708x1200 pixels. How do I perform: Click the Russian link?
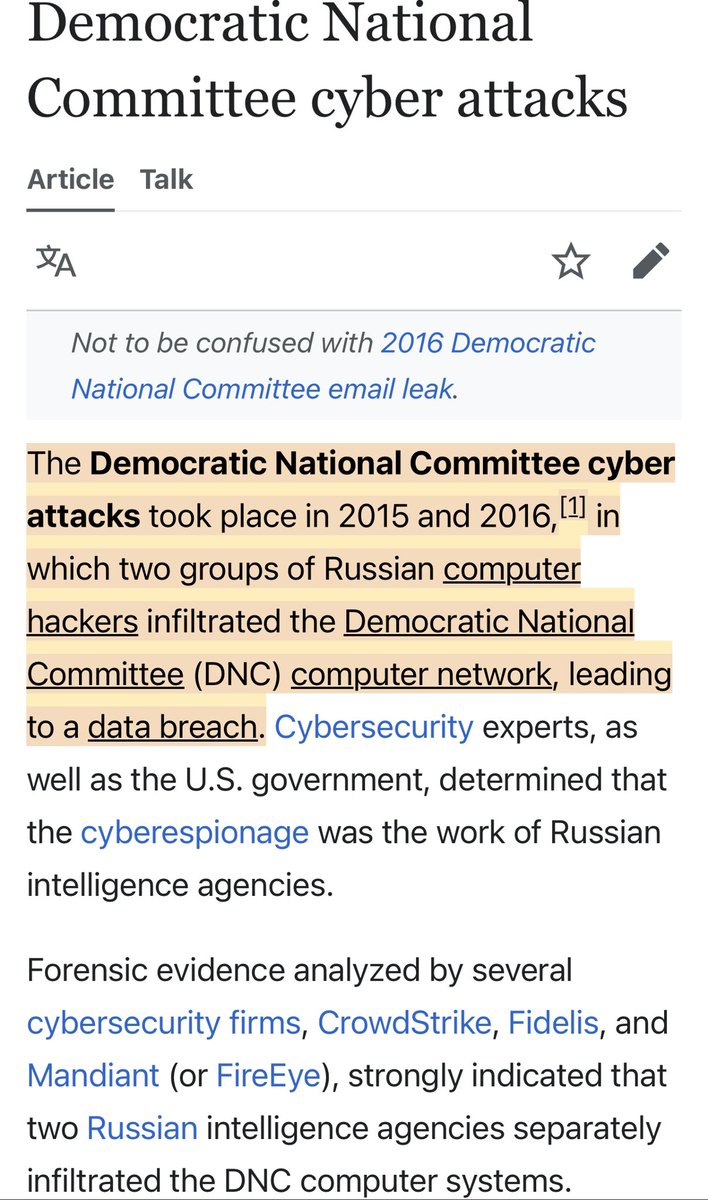(x=142, y=1128)
